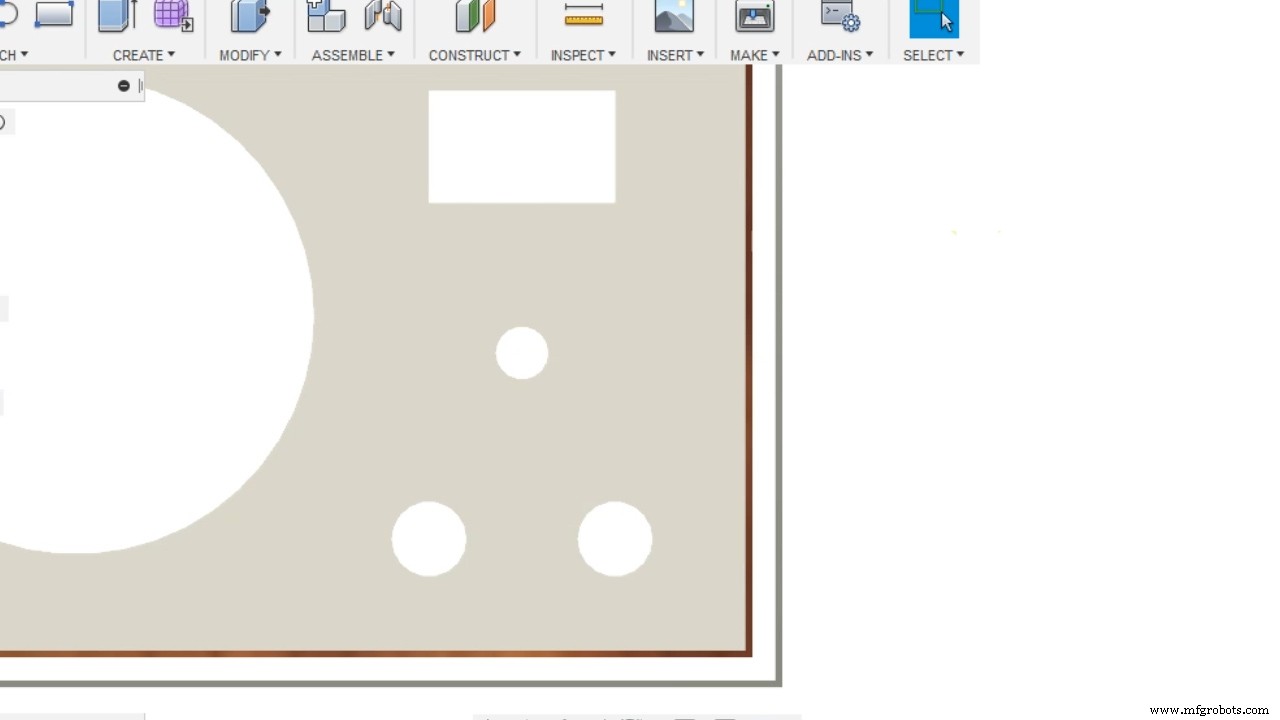Collapse the browser panel with minus button

[124, 86]
